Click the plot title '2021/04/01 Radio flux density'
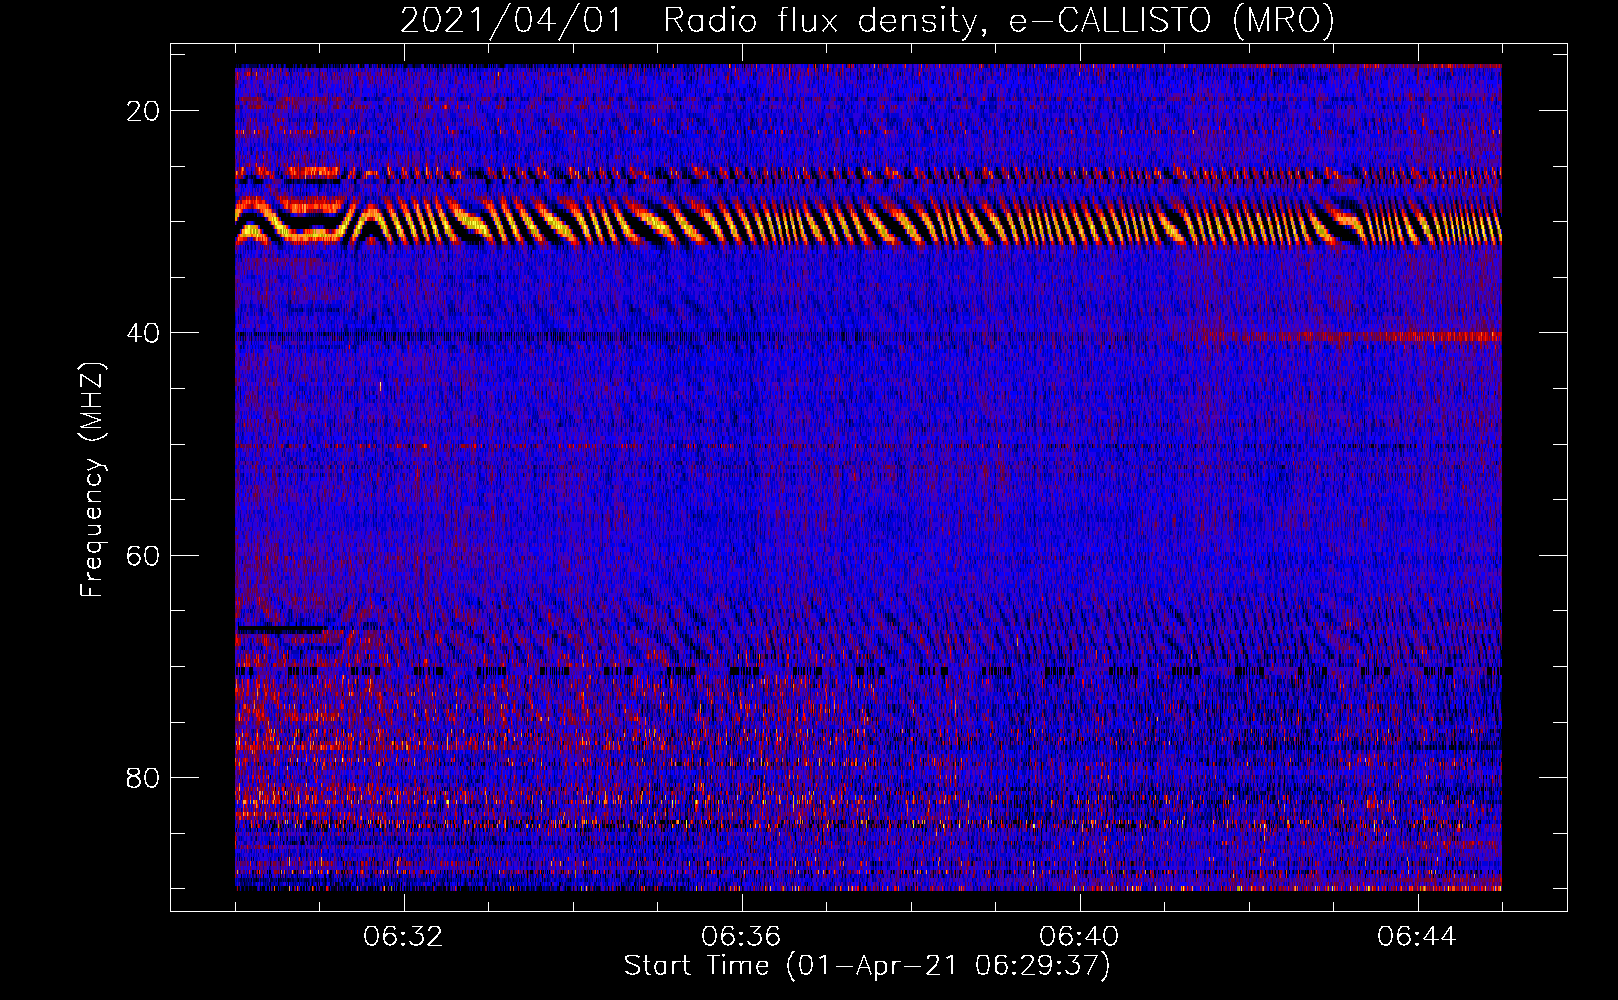Image resolution: width=1618 pixels, height=1000 pixels. [867, 20]
